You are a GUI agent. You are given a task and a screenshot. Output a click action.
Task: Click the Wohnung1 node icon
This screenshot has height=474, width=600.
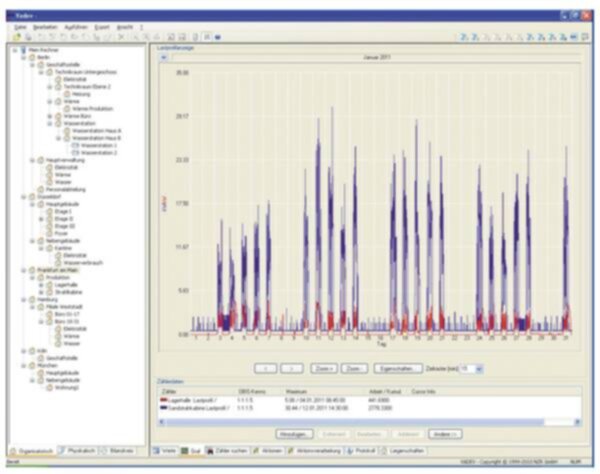pyautogui.click(x=49, y=388)
